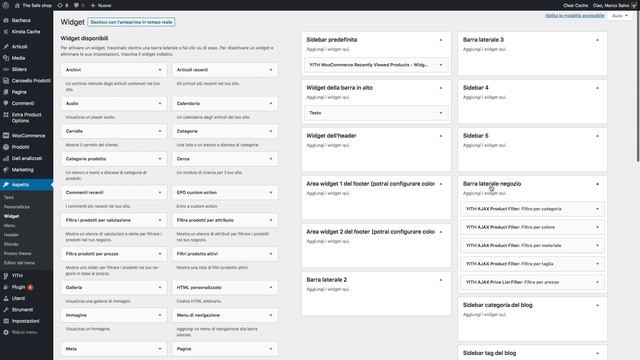Open the Aiuto help tab
This screenshot has width=640, height=360.
tap(620, 16)
